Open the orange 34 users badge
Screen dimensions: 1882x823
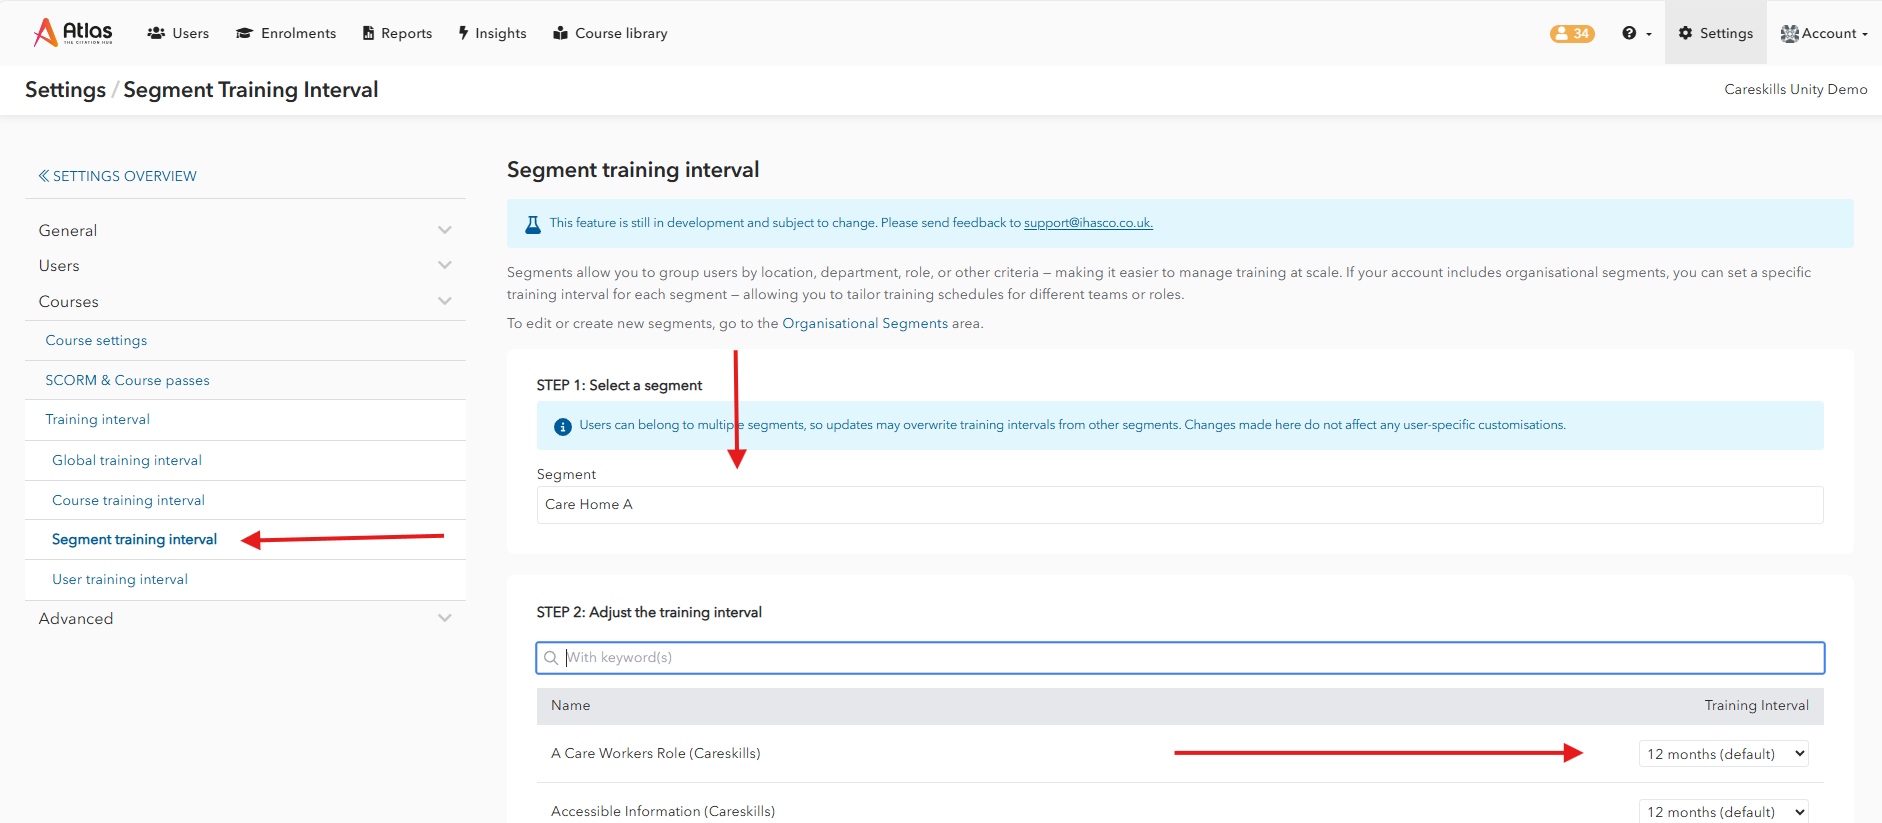pos(1572,33)
